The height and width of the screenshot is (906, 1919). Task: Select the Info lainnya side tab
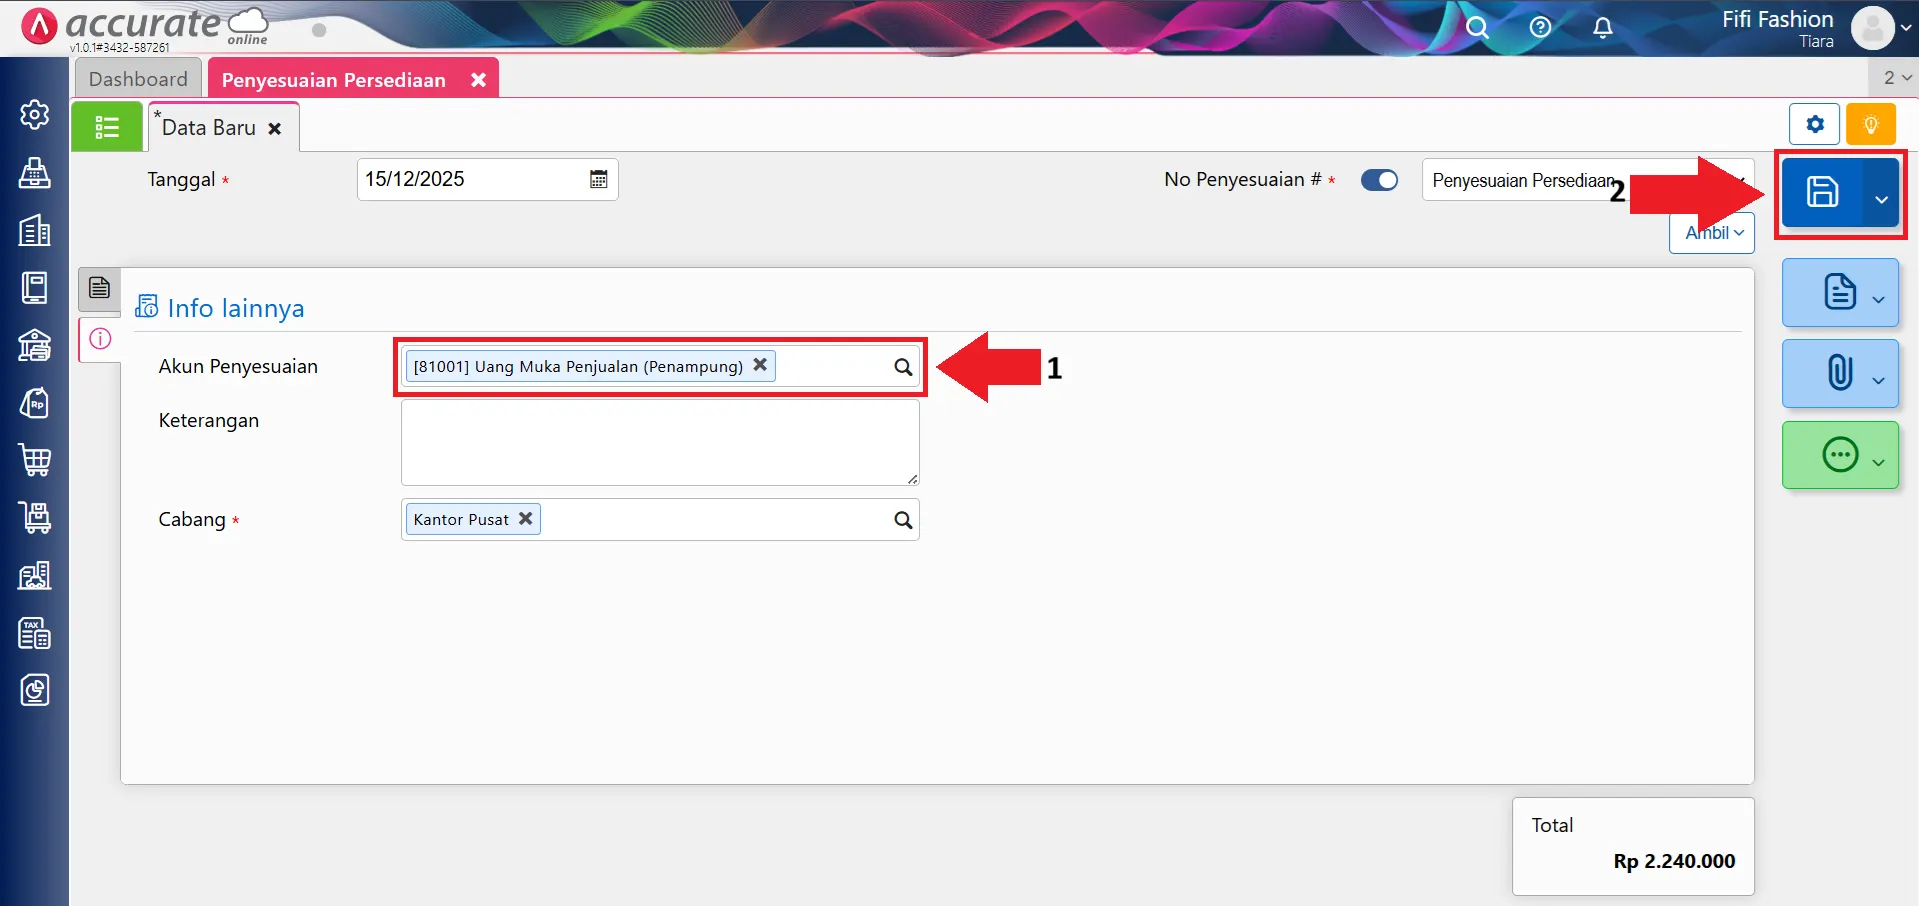coord(100,339)
